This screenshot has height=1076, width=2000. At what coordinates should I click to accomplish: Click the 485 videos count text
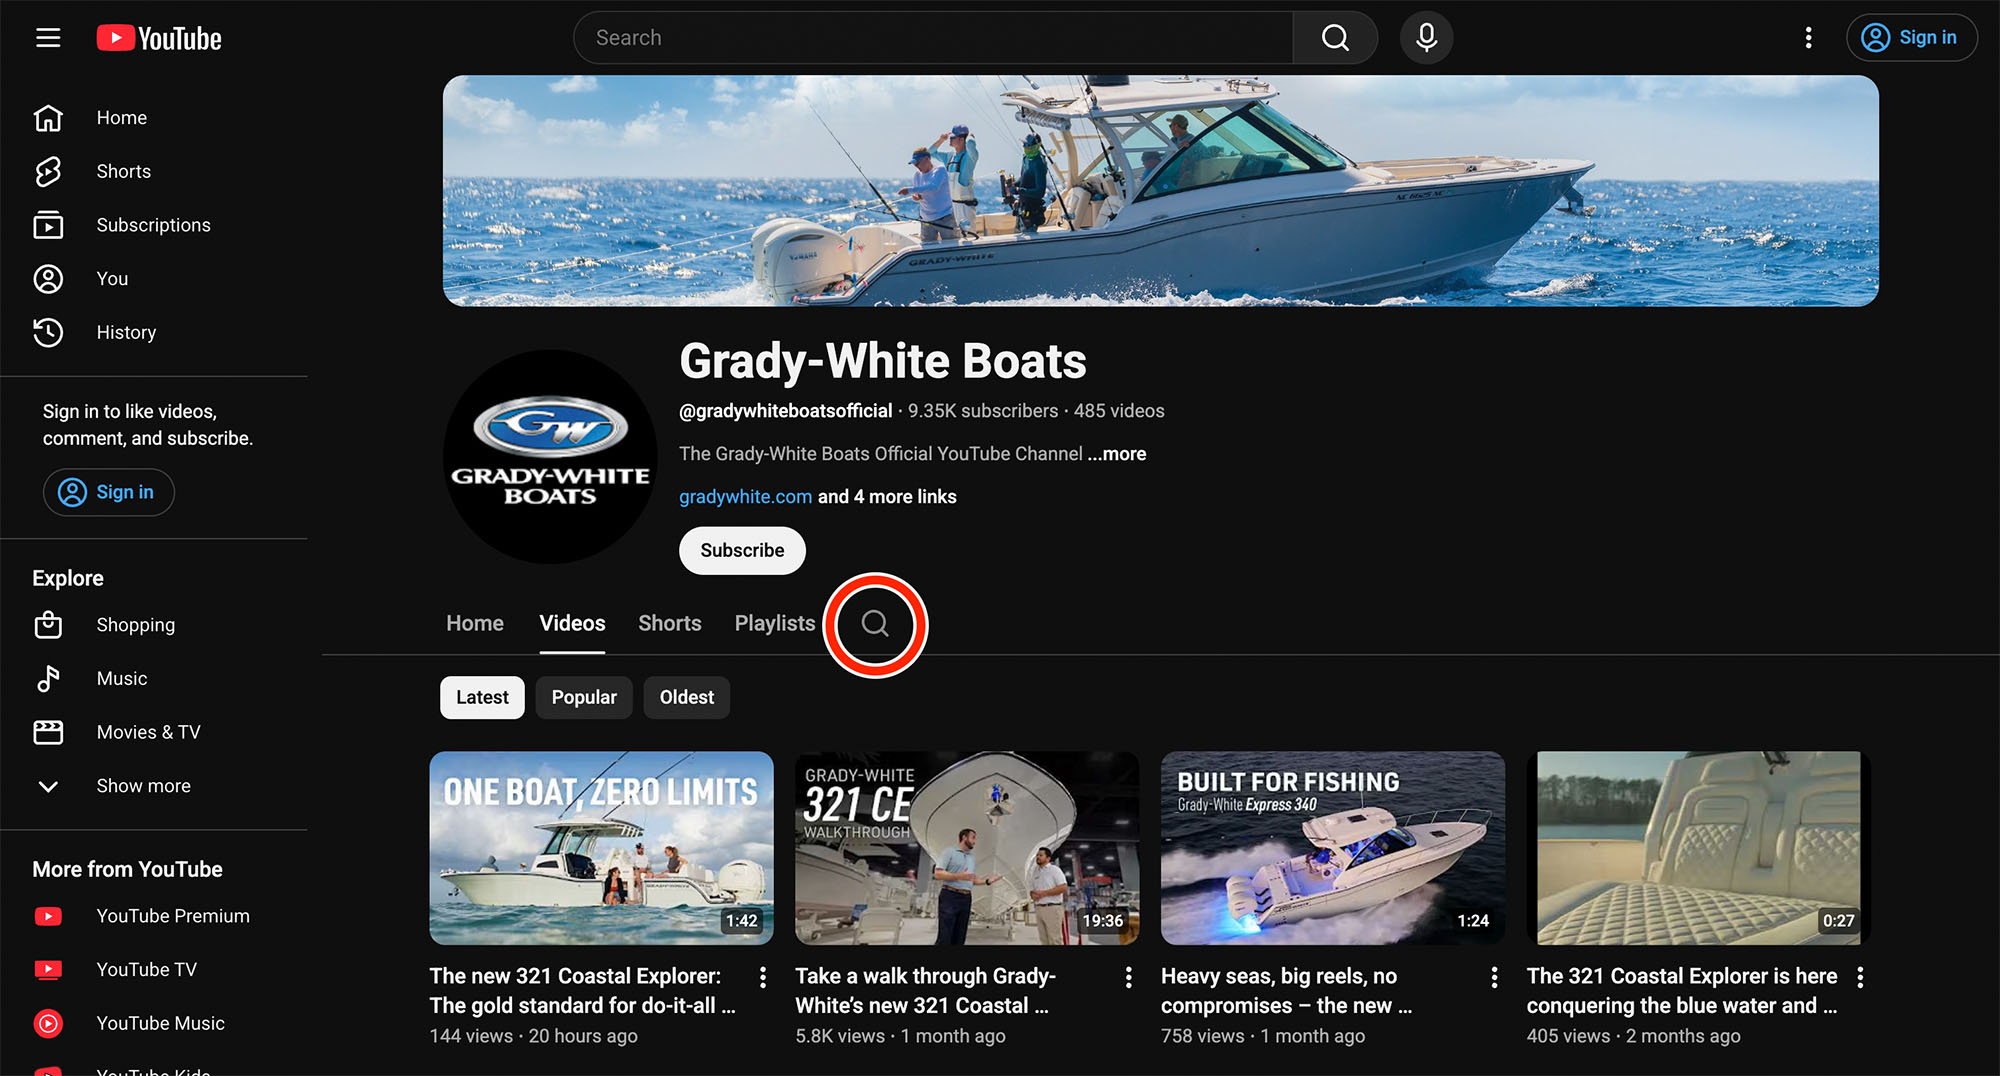coord(1119,411)
